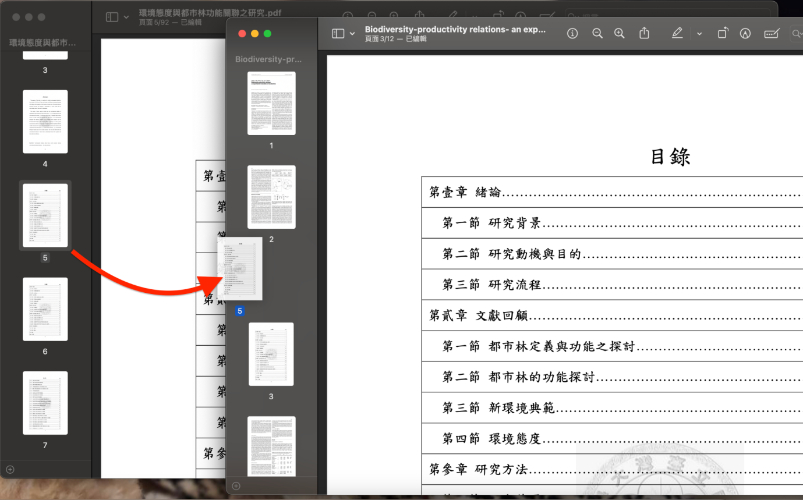The image size is (803, 500).
Task: Rotate page in Biodiversity window
Action: [723, 33]
